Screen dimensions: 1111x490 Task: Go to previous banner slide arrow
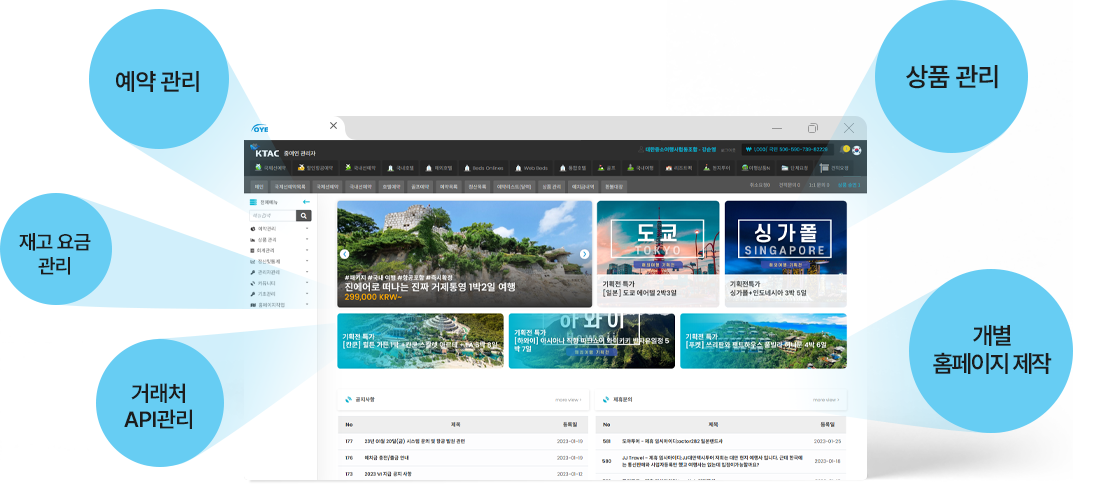pyautogui.click(x=345, y=254)
